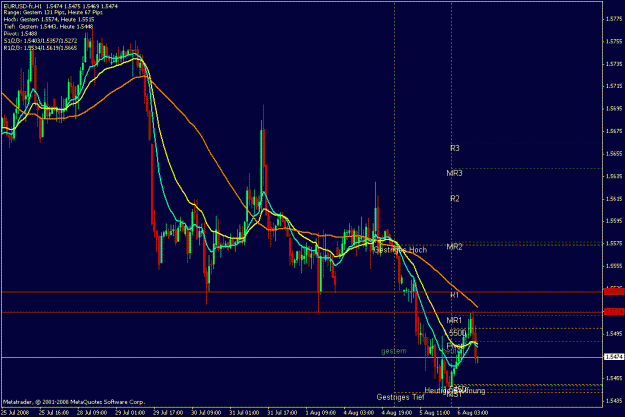Click the 1.5635 price axis label

coord(614,176)
